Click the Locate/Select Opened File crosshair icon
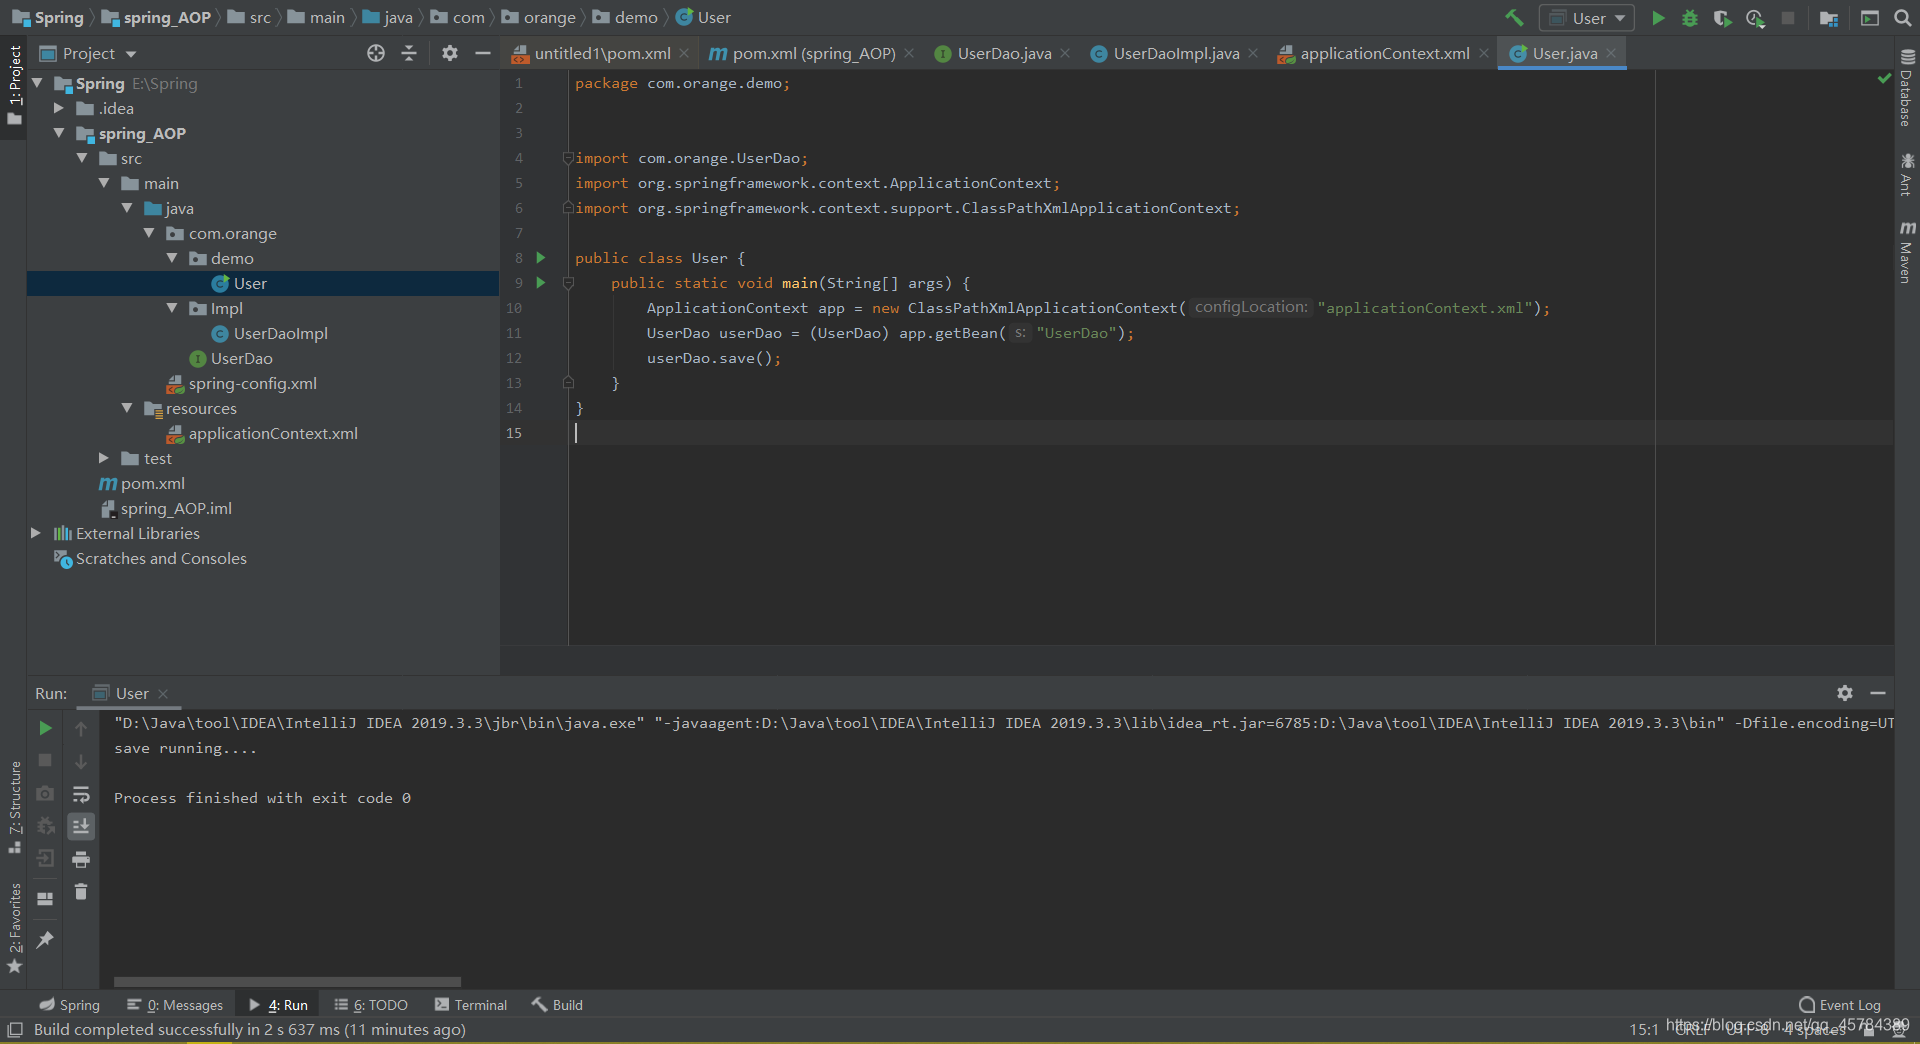This screenshot has width=1920, height=1044. pos(376,53)
